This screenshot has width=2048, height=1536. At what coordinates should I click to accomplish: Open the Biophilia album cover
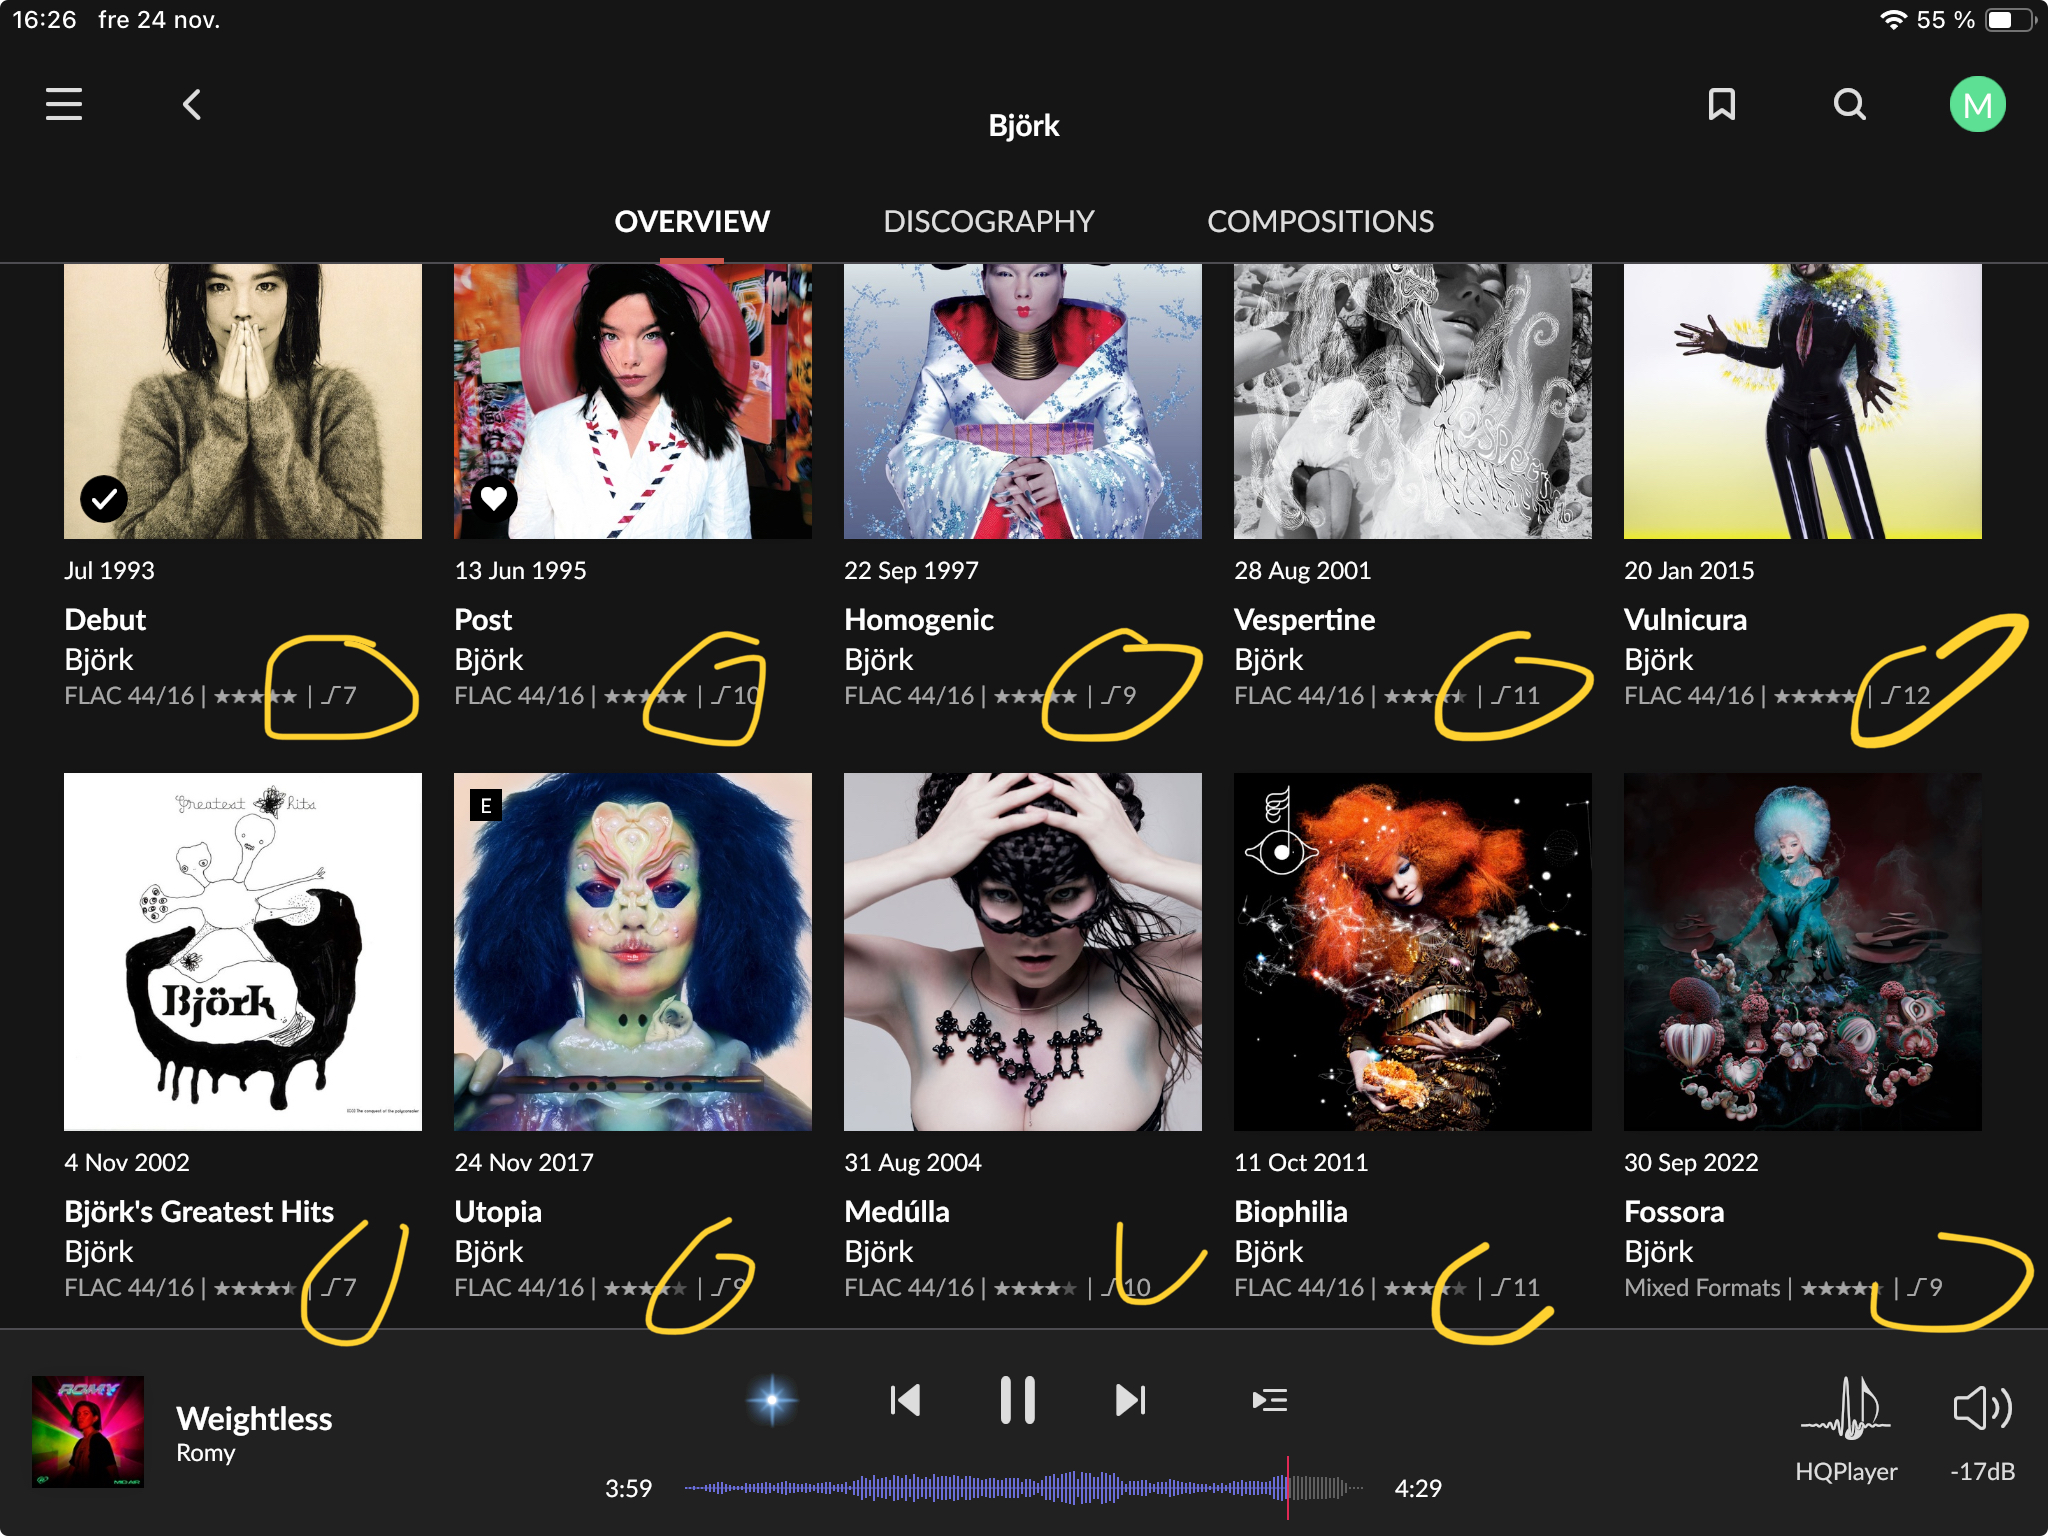[1413, 952]
